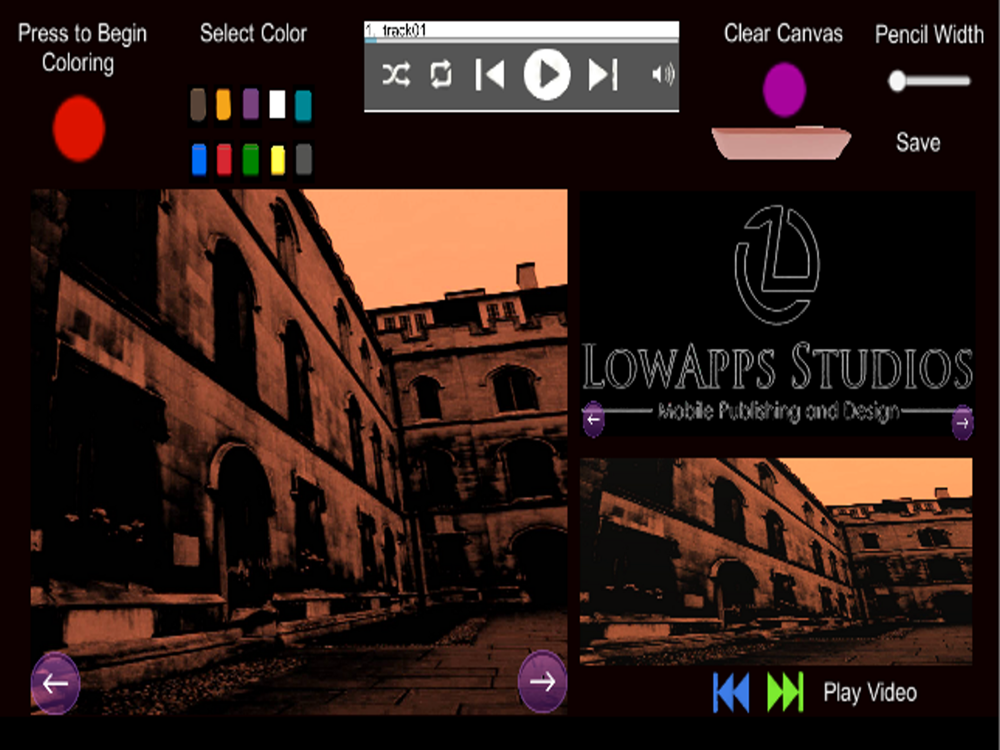Image resolution: width=1000 pixels, height=750 pixels.
Task: Toggle shuffle in the music player
Action: click(396, 75)
